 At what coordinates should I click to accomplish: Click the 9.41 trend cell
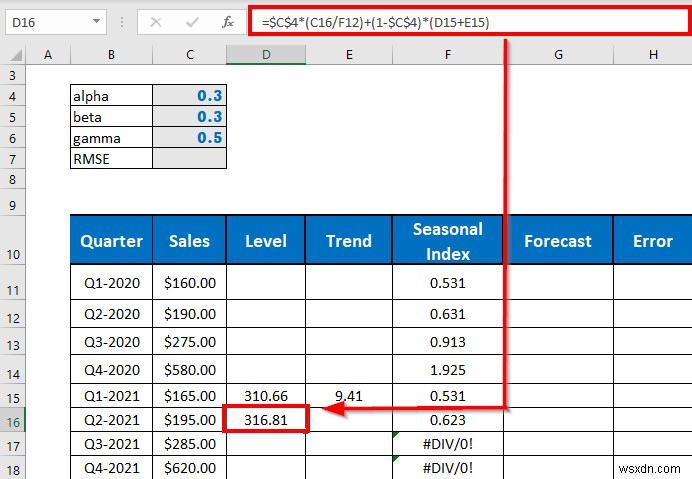coord(349,396)
